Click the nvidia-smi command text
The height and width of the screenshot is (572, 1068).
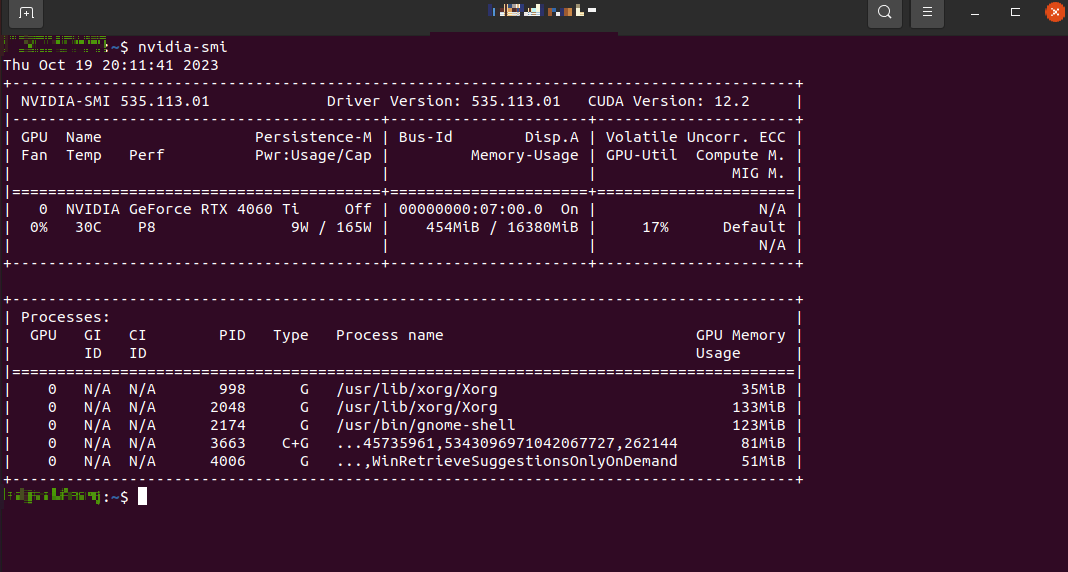click(x=183, y=47)
